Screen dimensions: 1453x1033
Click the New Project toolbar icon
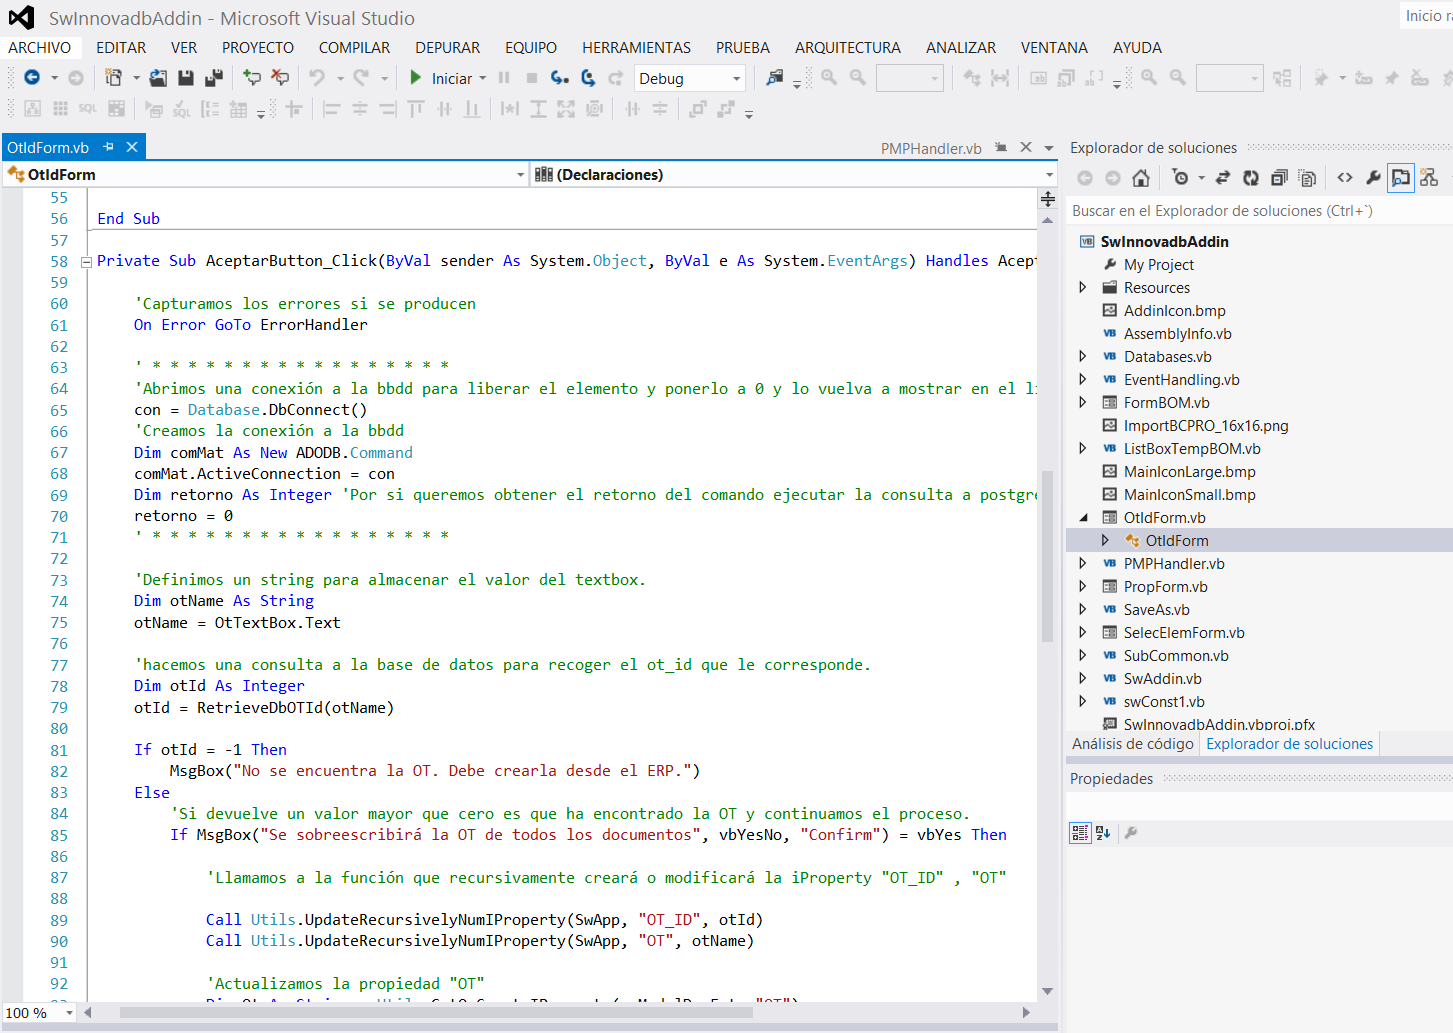(x=114, y=78)
